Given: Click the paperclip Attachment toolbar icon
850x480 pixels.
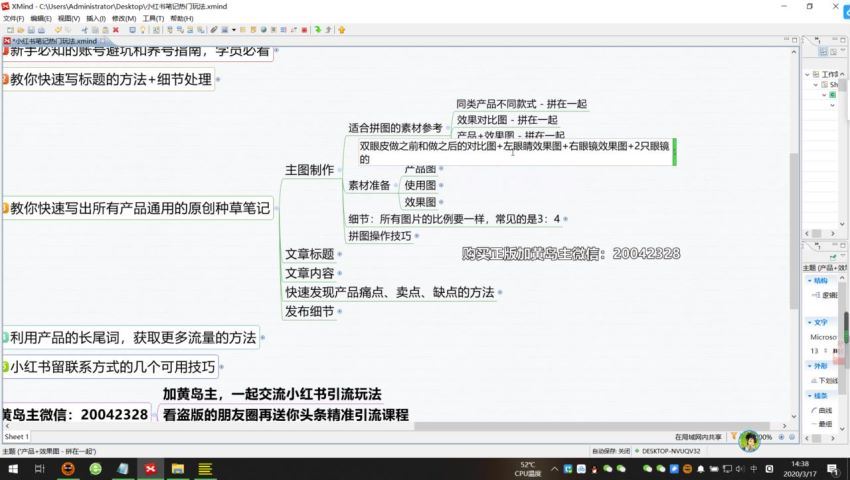Looking at the screenshot, I should (214, 30).
